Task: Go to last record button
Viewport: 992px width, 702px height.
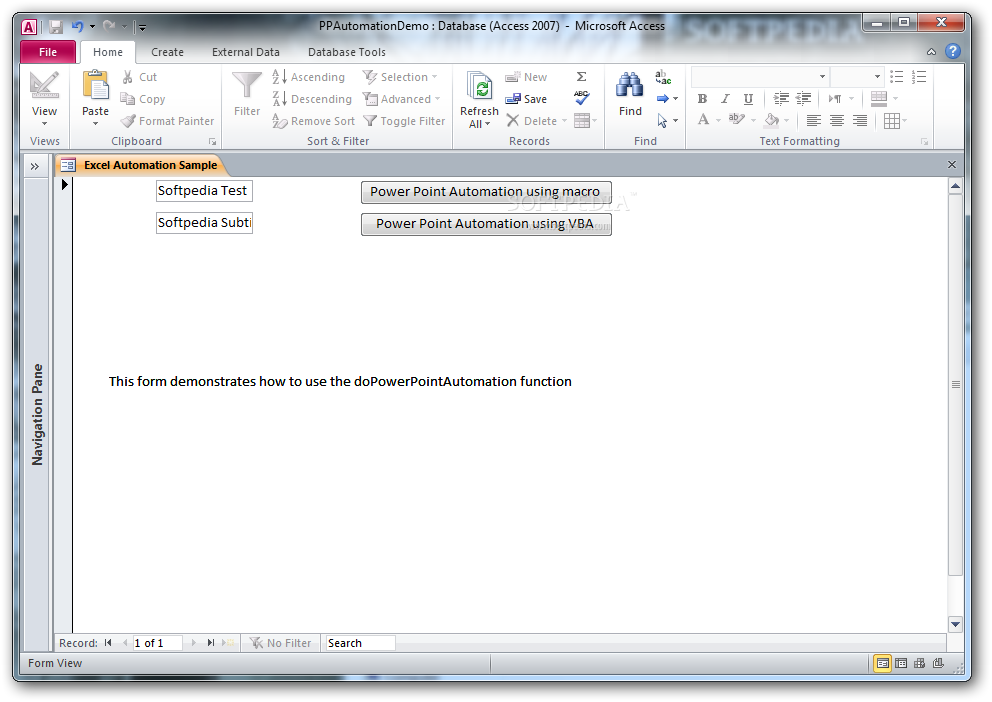Action: (x=211, y=643)
